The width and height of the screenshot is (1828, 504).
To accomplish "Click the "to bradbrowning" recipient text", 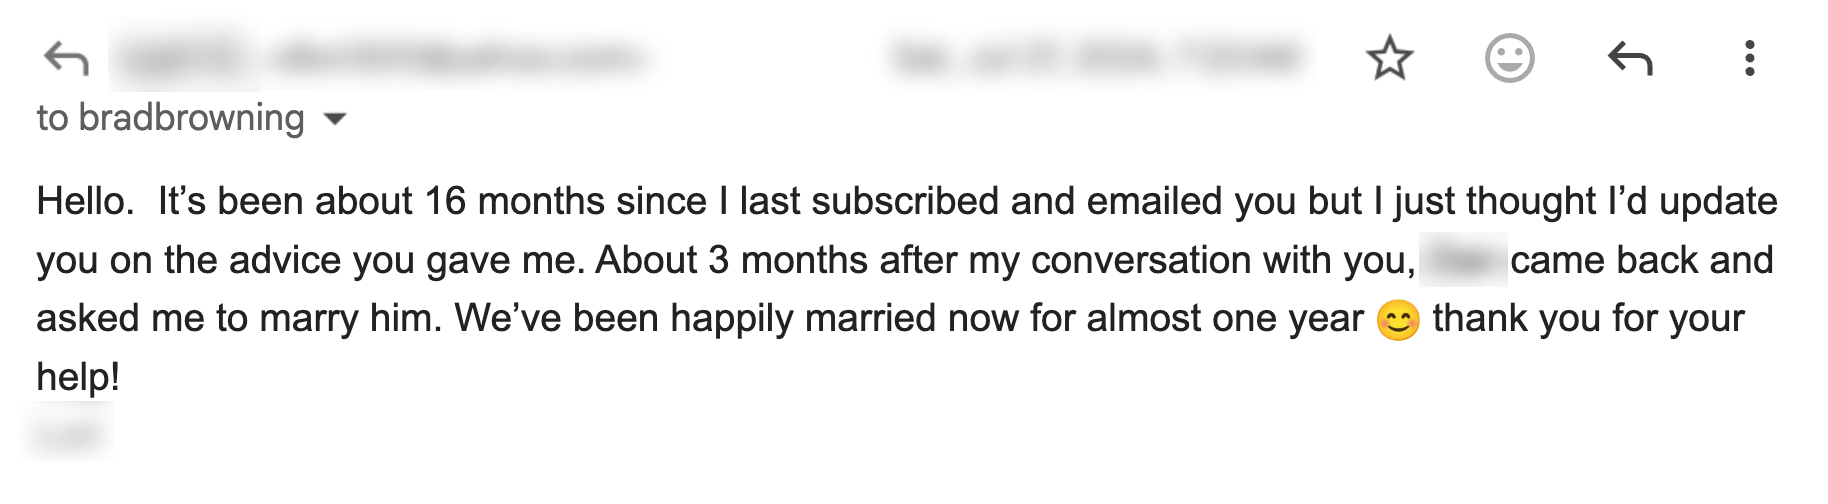I will pyautogui.click(x=170, y=118).
